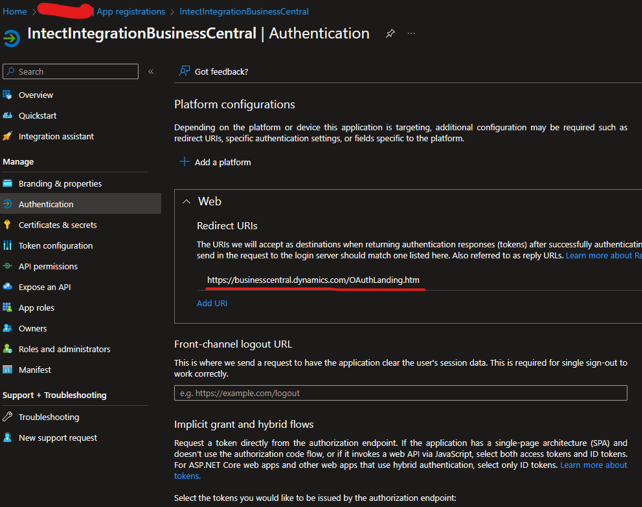Click the Integration assistant rocket icon
The image size is (642, 507).
coord(7,136)
